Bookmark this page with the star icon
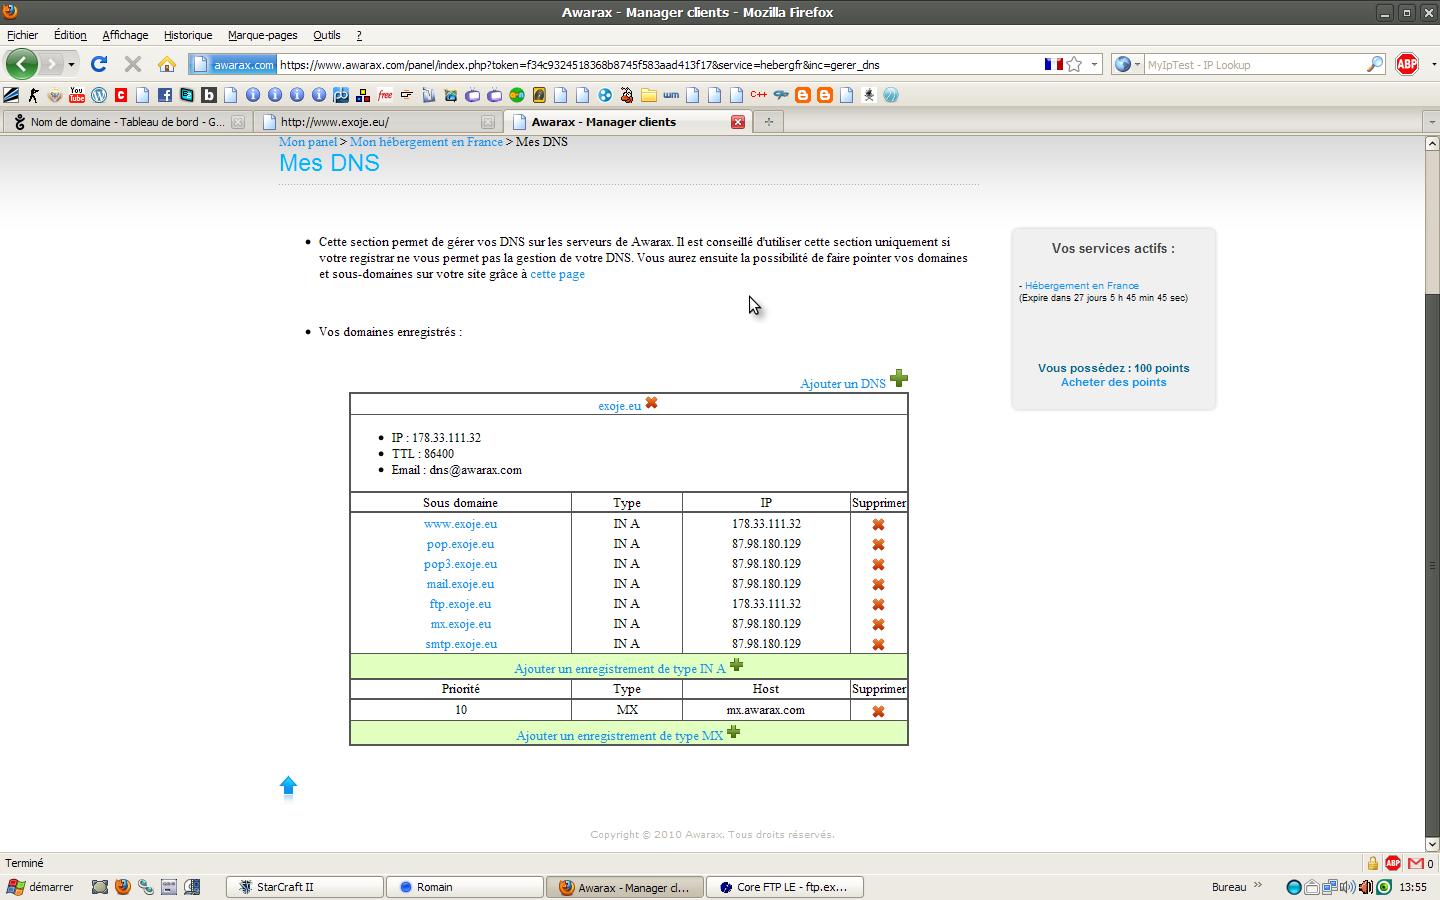Screen dimensions: 1440x900 tap(1075, 64)
